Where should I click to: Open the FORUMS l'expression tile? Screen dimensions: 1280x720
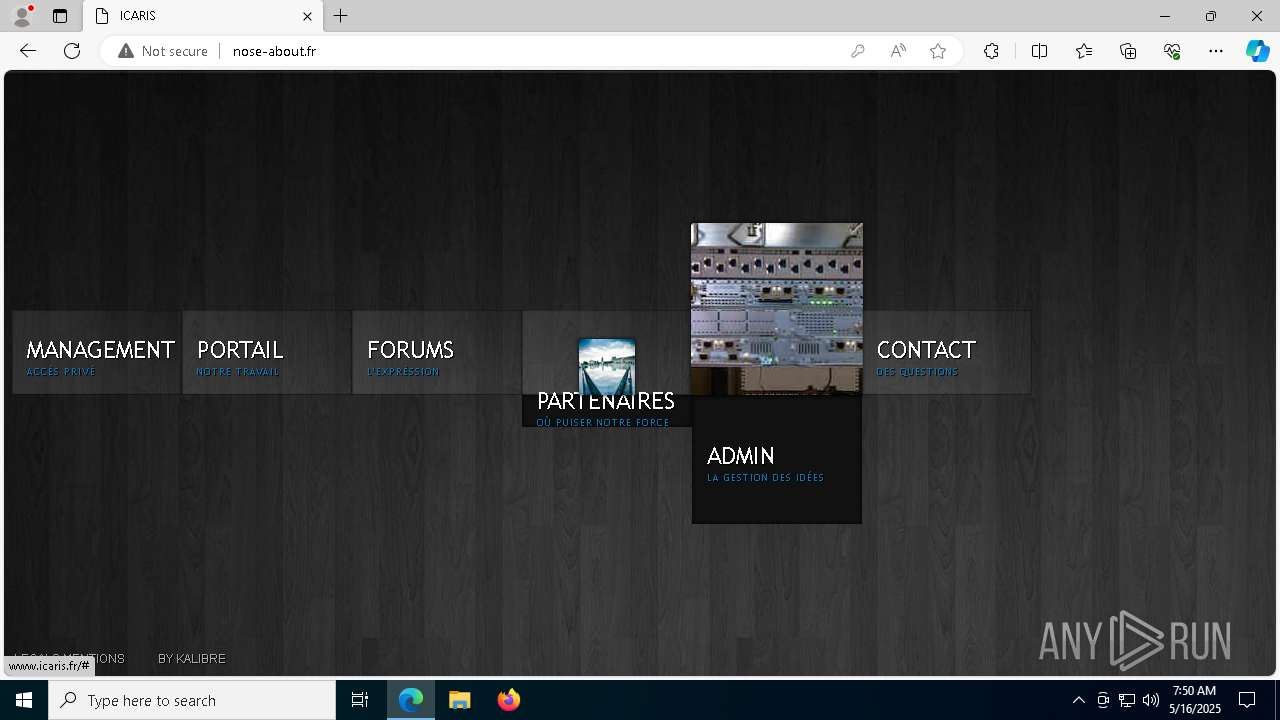[437, 352]
